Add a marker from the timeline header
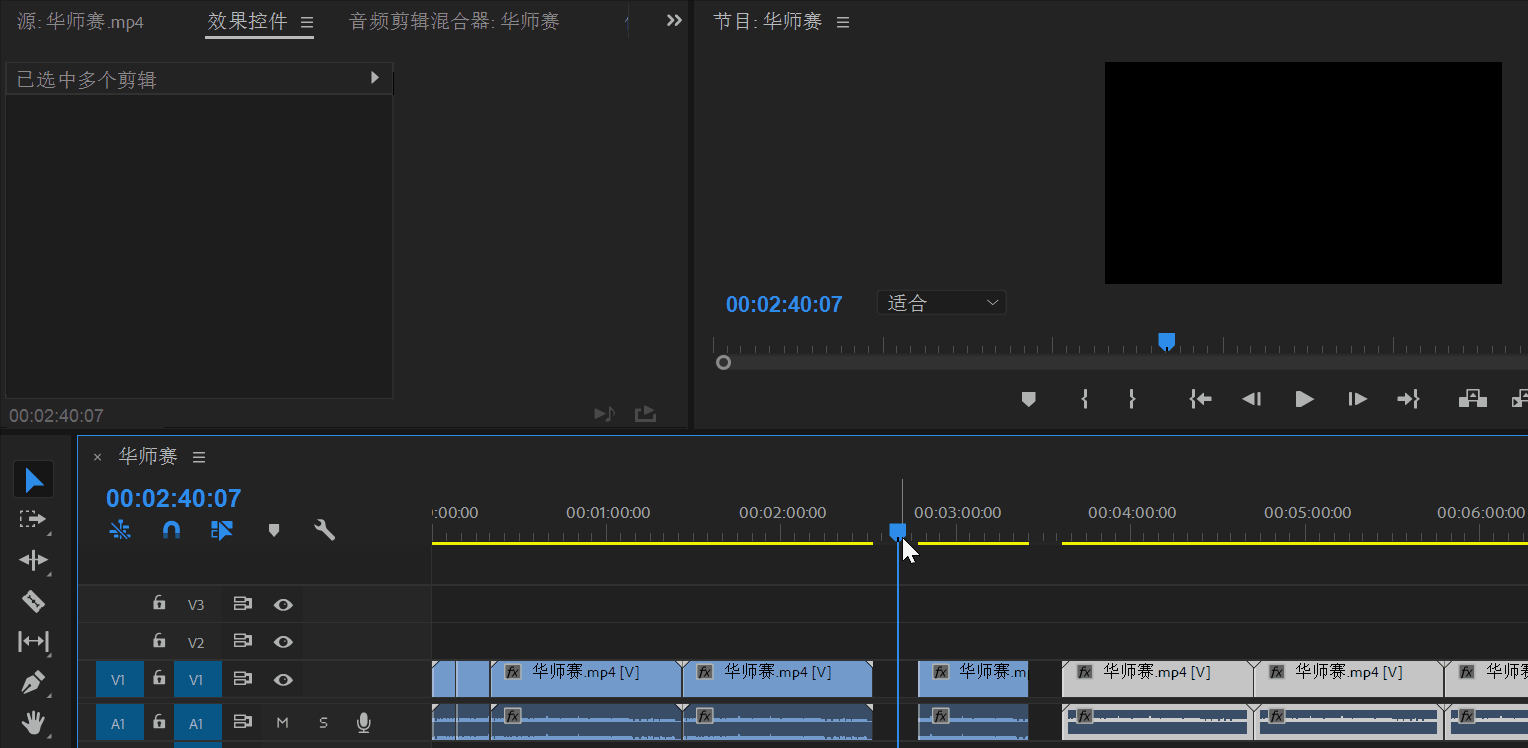The image size is (1528, 748). coord(274,530)
